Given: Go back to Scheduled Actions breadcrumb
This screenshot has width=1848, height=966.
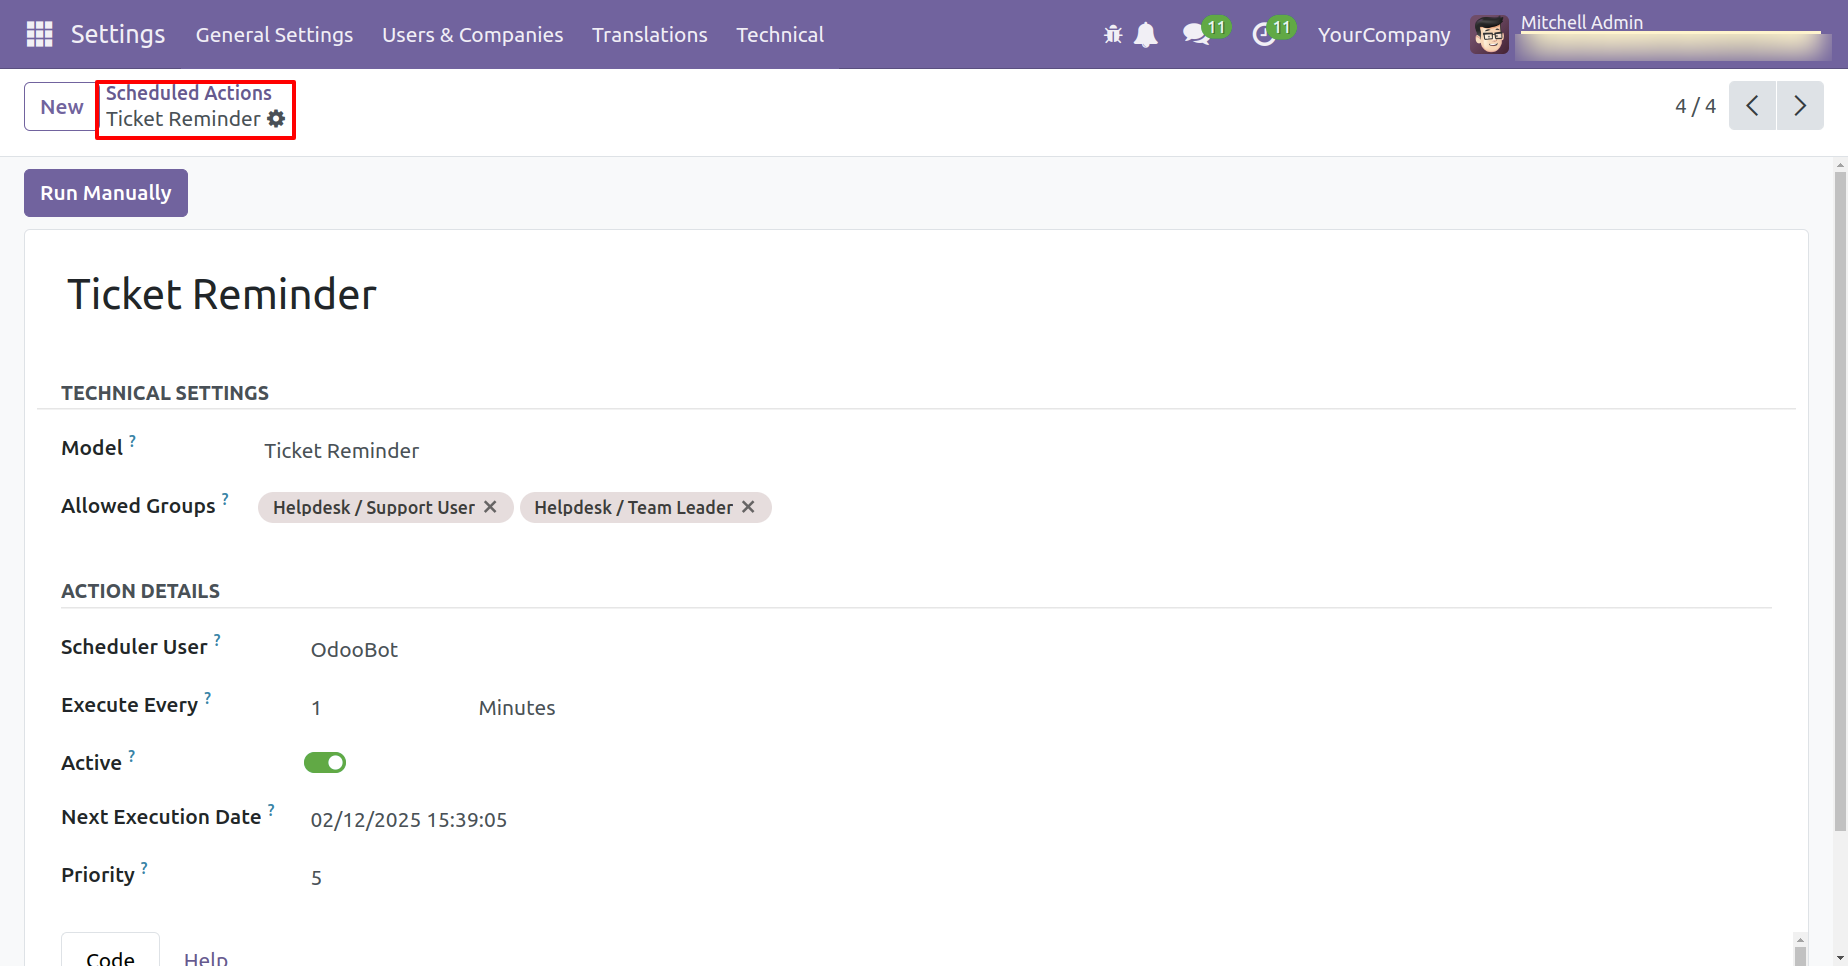Looking at the screenshot, I should point(188,93).
